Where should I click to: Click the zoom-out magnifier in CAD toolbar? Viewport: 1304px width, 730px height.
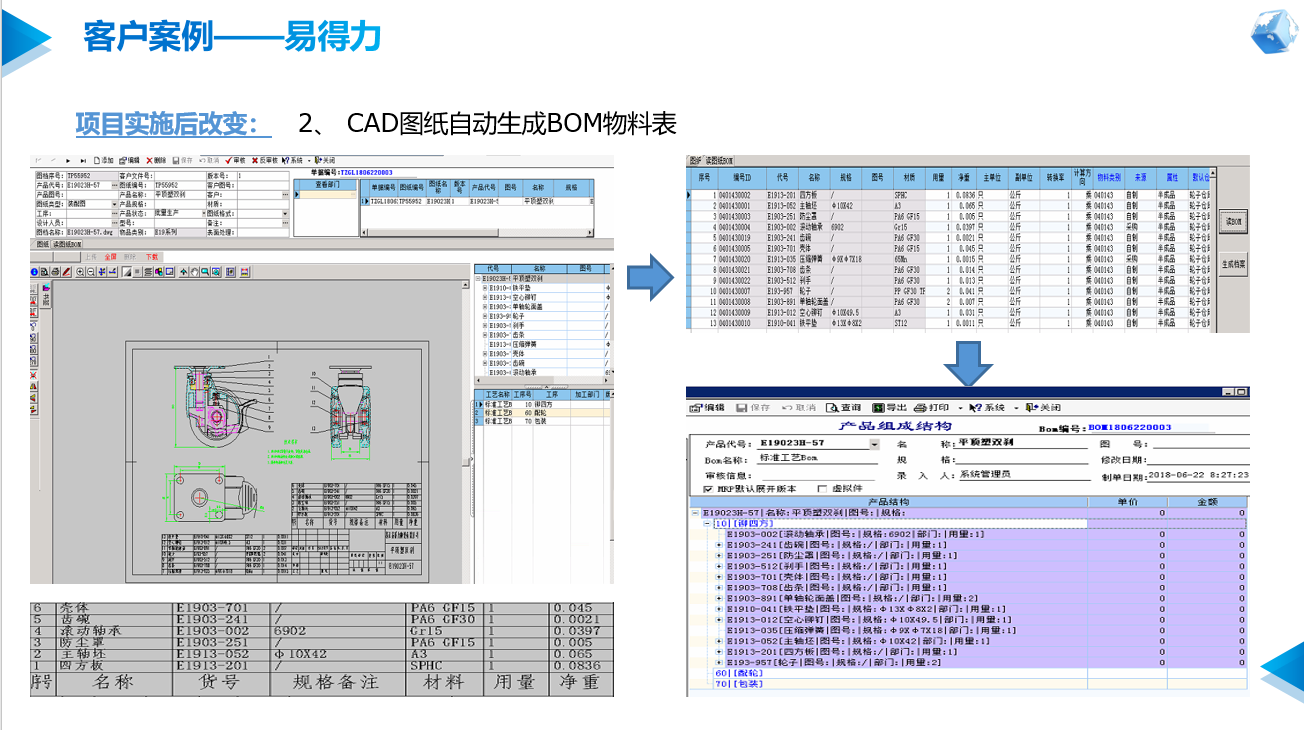click(x=91, y=272)
